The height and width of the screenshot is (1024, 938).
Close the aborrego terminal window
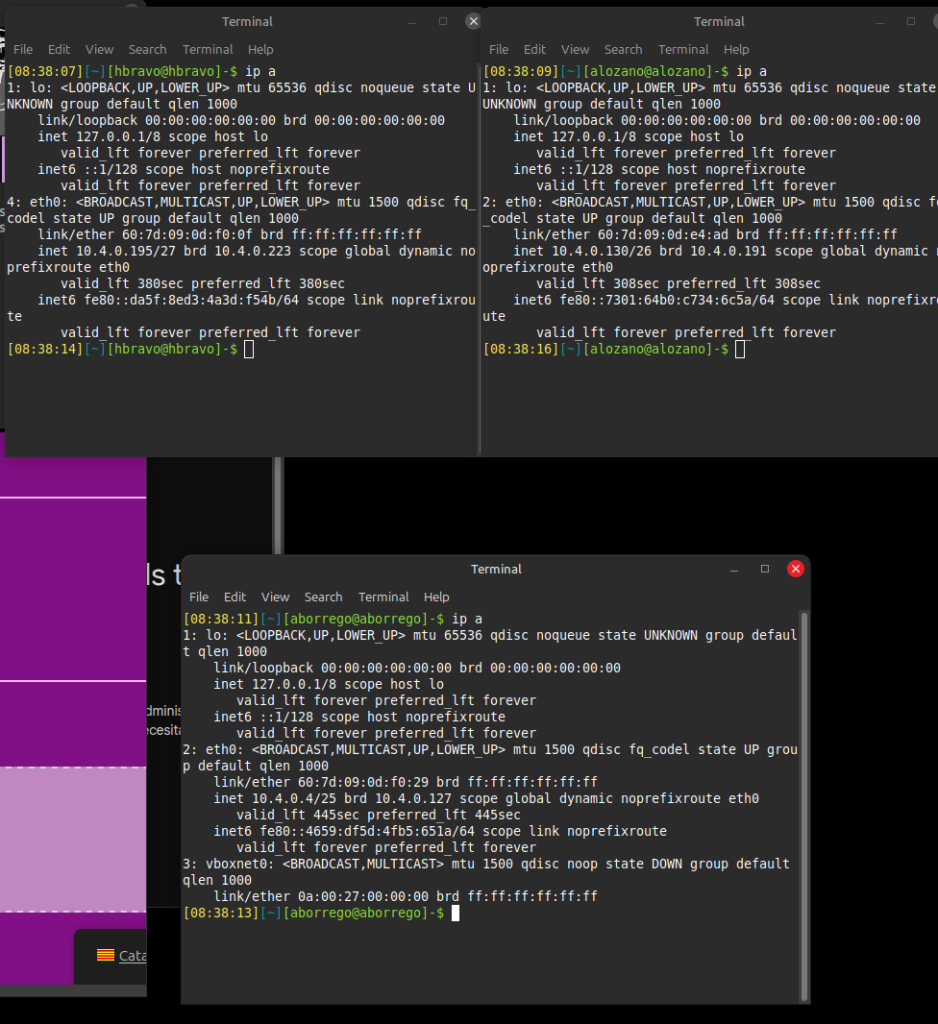795,569
